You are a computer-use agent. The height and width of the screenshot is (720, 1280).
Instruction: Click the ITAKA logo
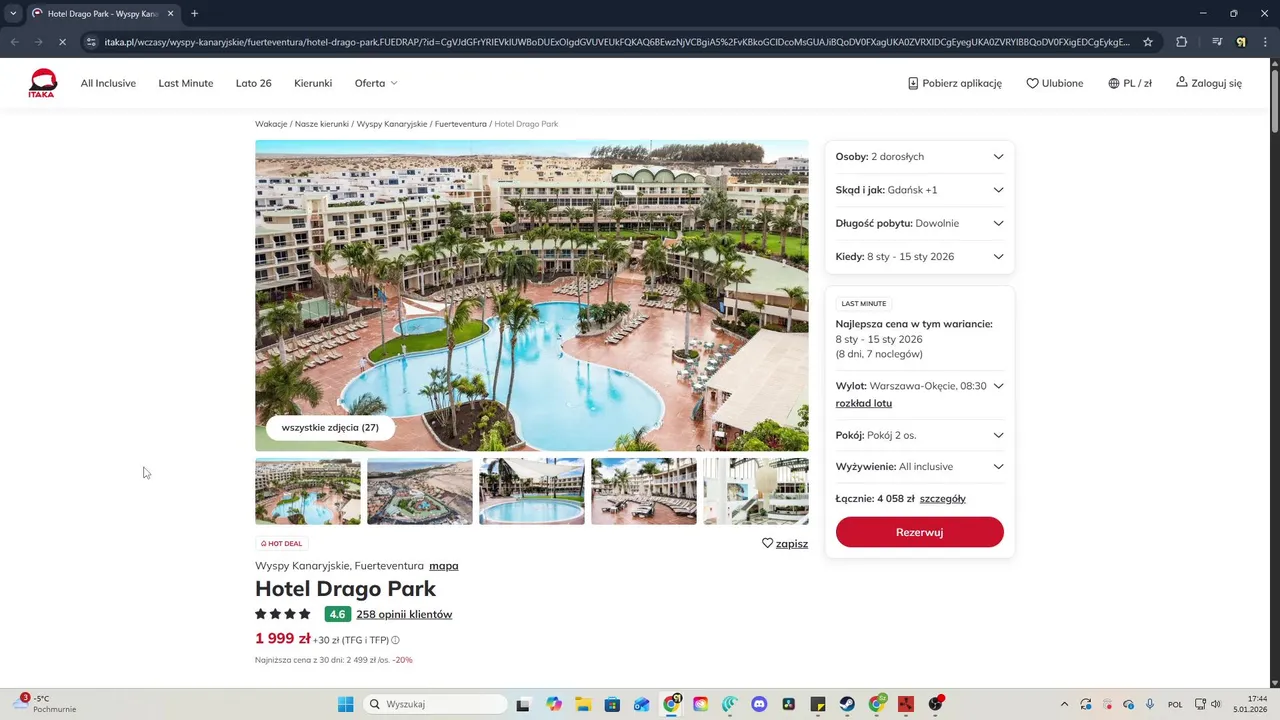click(43, 83)
